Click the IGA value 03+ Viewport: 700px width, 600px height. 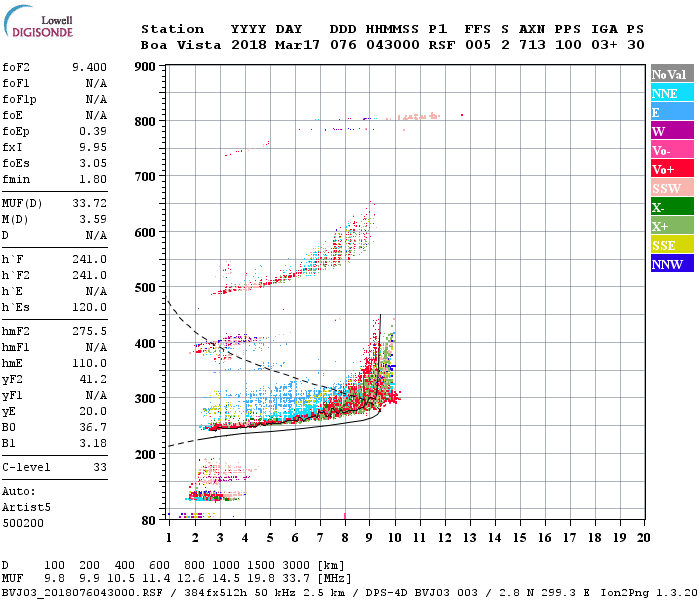click(604, 45)
